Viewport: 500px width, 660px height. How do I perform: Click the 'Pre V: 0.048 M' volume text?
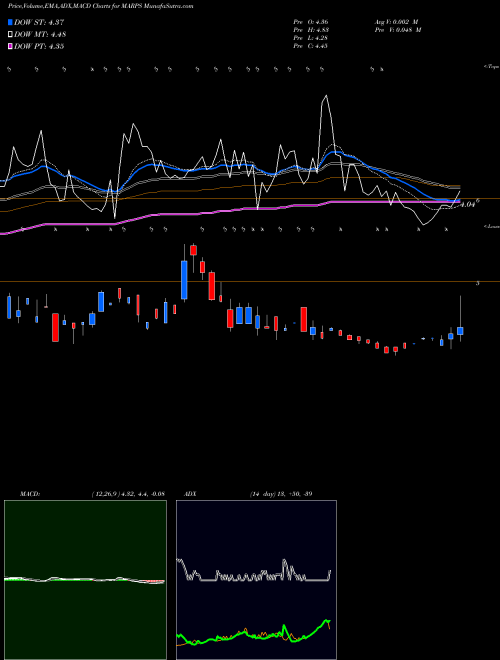(397, 30)
